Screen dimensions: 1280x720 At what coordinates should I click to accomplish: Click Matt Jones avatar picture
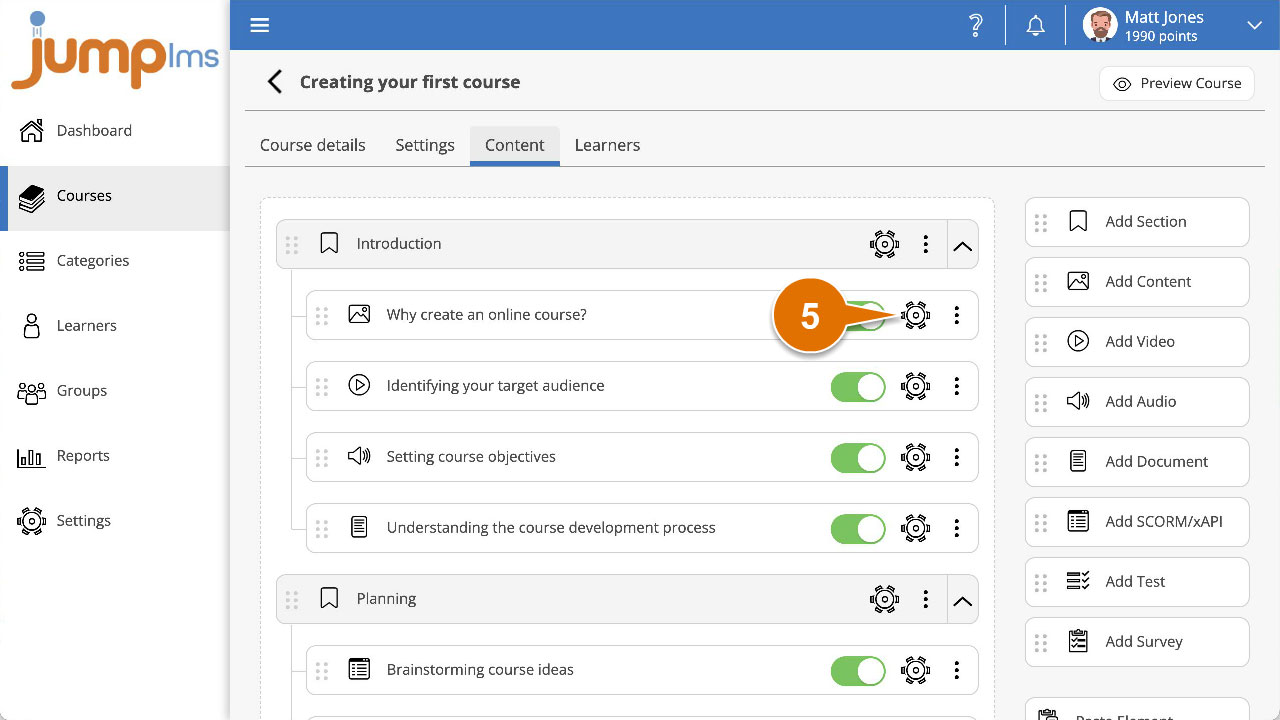point(1100,25)
